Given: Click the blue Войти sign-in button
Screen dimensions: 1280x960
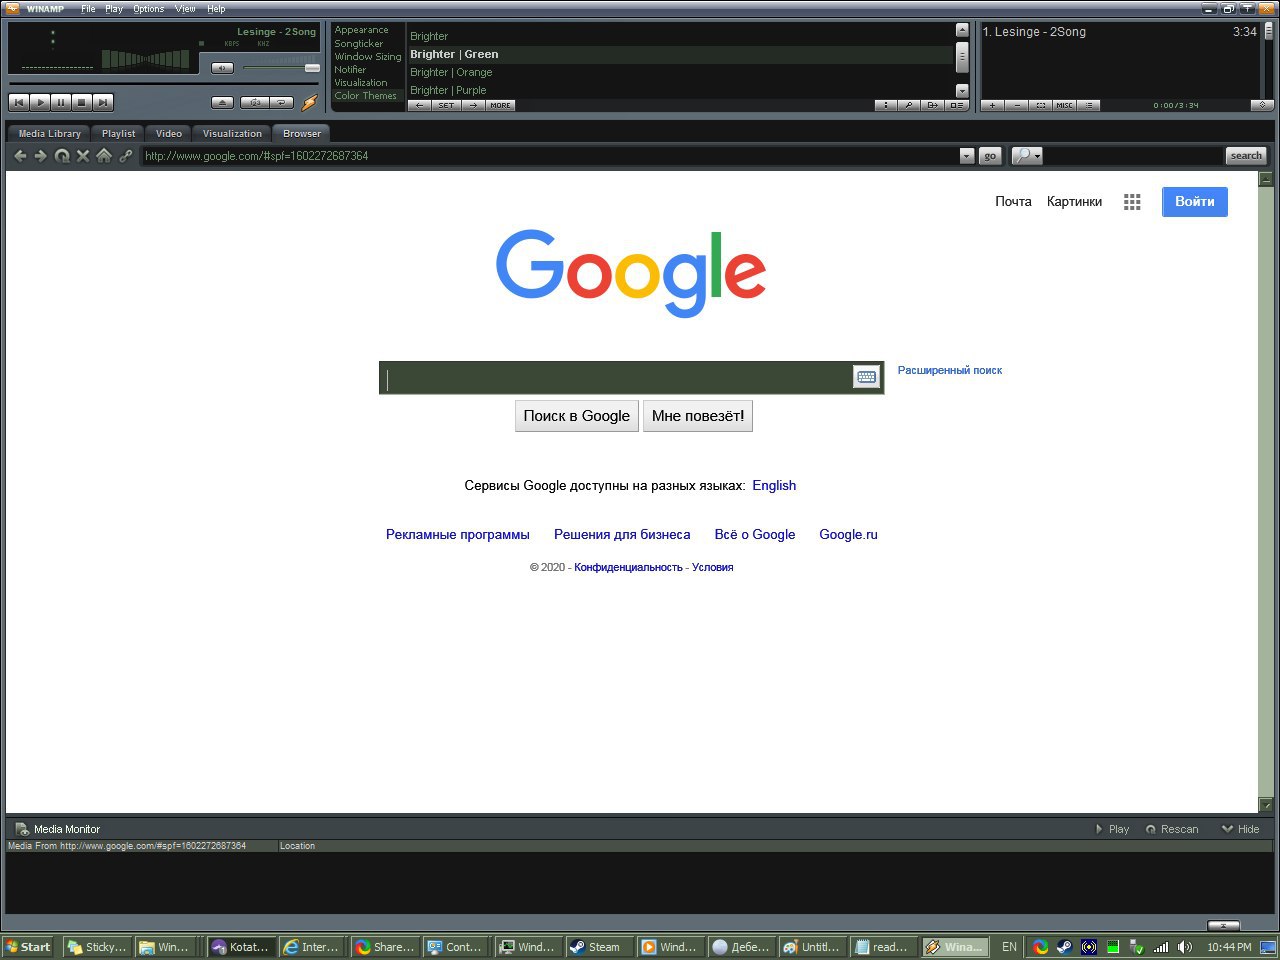Looking at the screenshot, I should pyautogui.click(x=1194, y=202).
